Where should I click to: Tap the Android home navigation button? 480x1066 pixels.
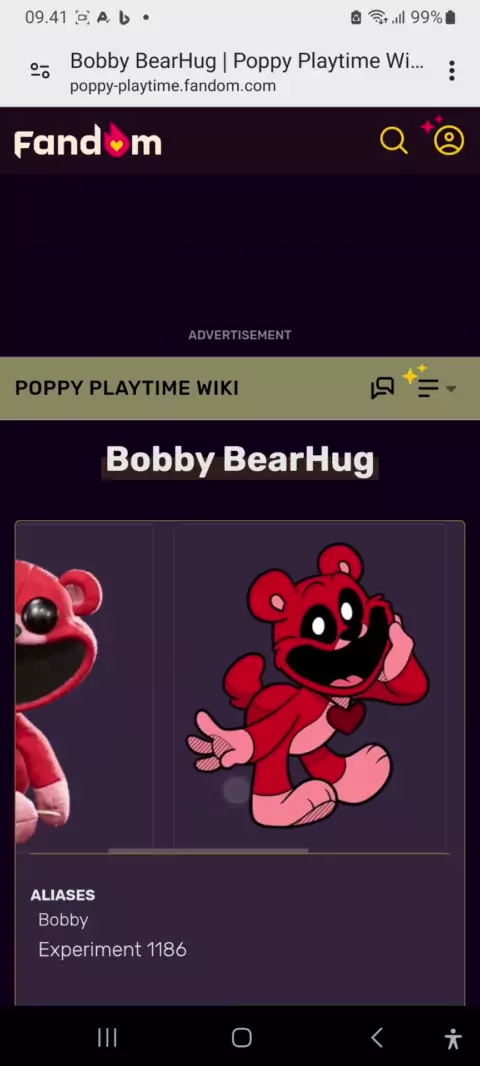241,1037
